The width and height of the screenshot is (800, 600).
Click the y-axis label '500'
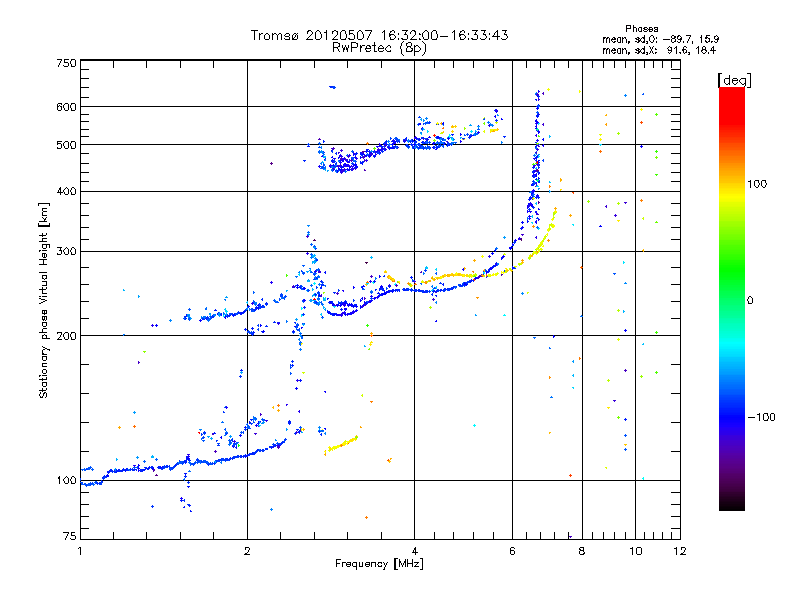coord(67,145)
